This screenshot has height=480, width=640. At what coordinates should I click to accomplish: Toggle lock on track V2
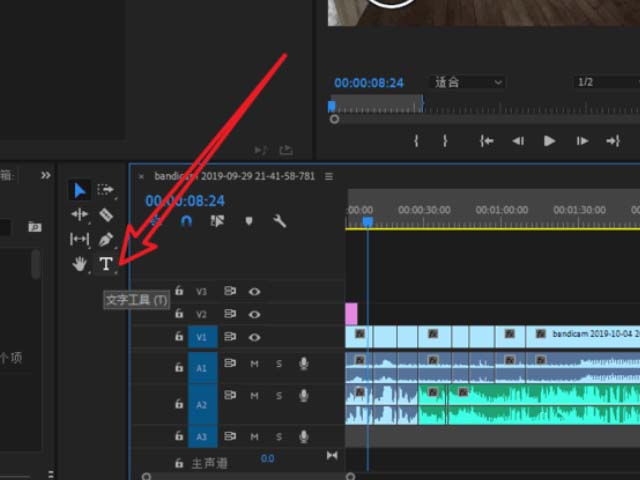[x=179, y=314]
